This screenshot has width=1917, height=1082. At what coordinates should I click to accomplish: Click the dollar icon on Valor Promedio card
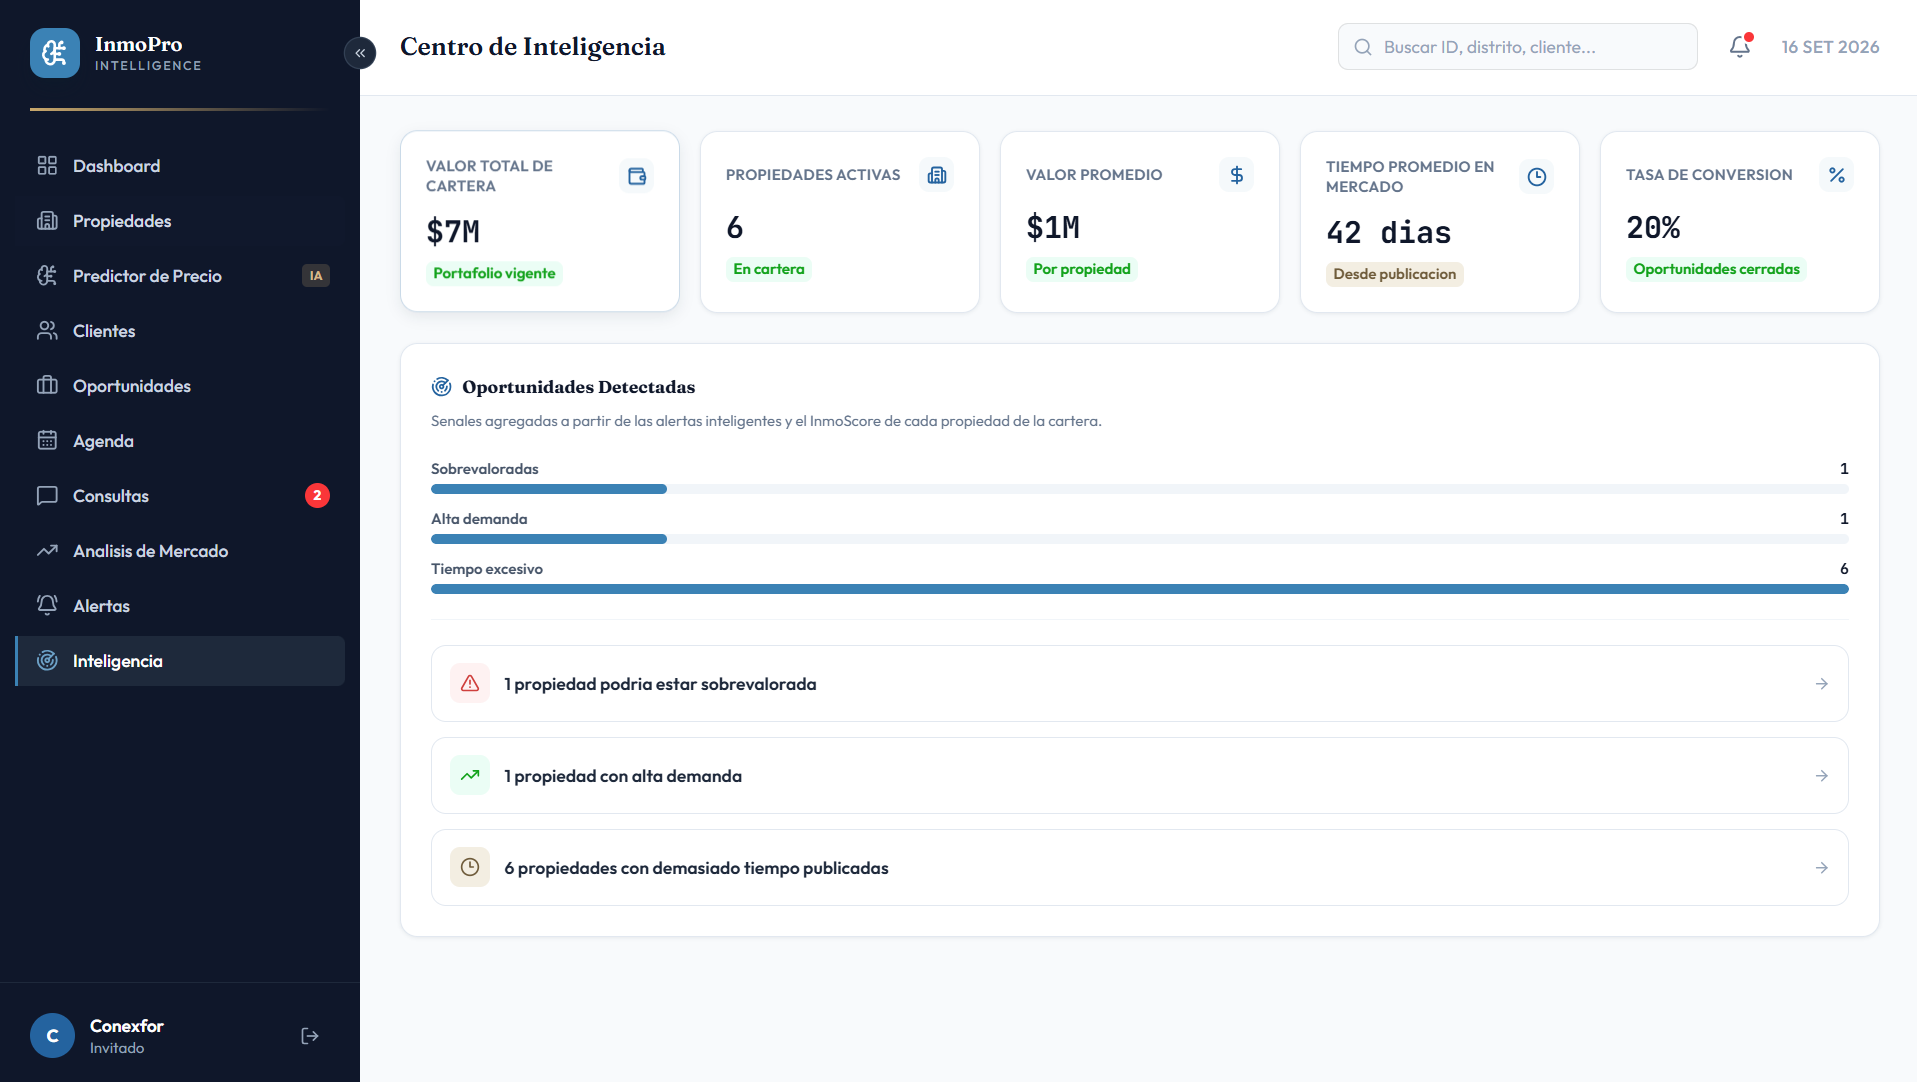[1237, 175]
